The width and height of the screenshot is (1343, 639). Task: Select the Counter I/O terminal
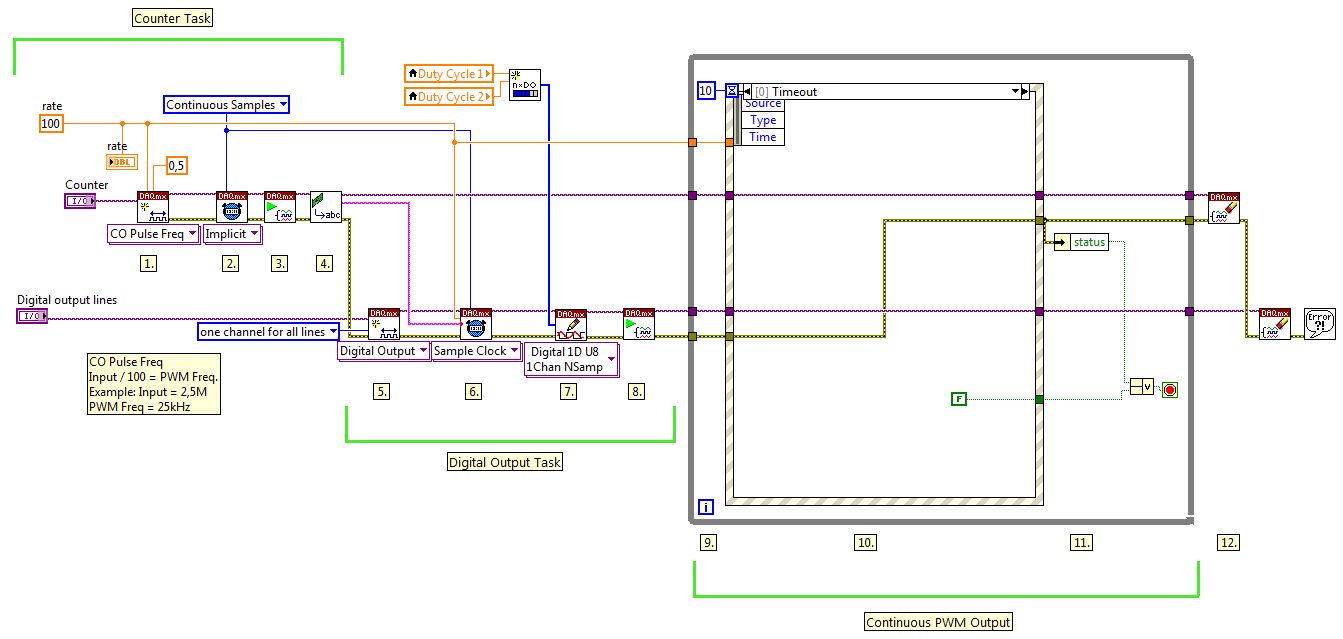pyautogui.click(x=79, y=201)
